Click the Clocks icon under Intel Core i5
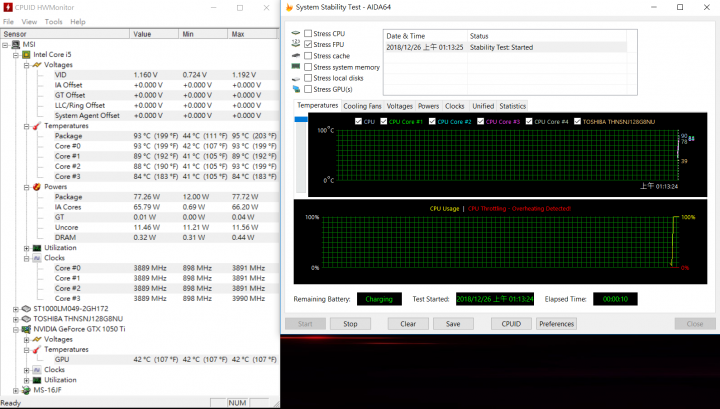720x409 pixels. pos(37,258)
